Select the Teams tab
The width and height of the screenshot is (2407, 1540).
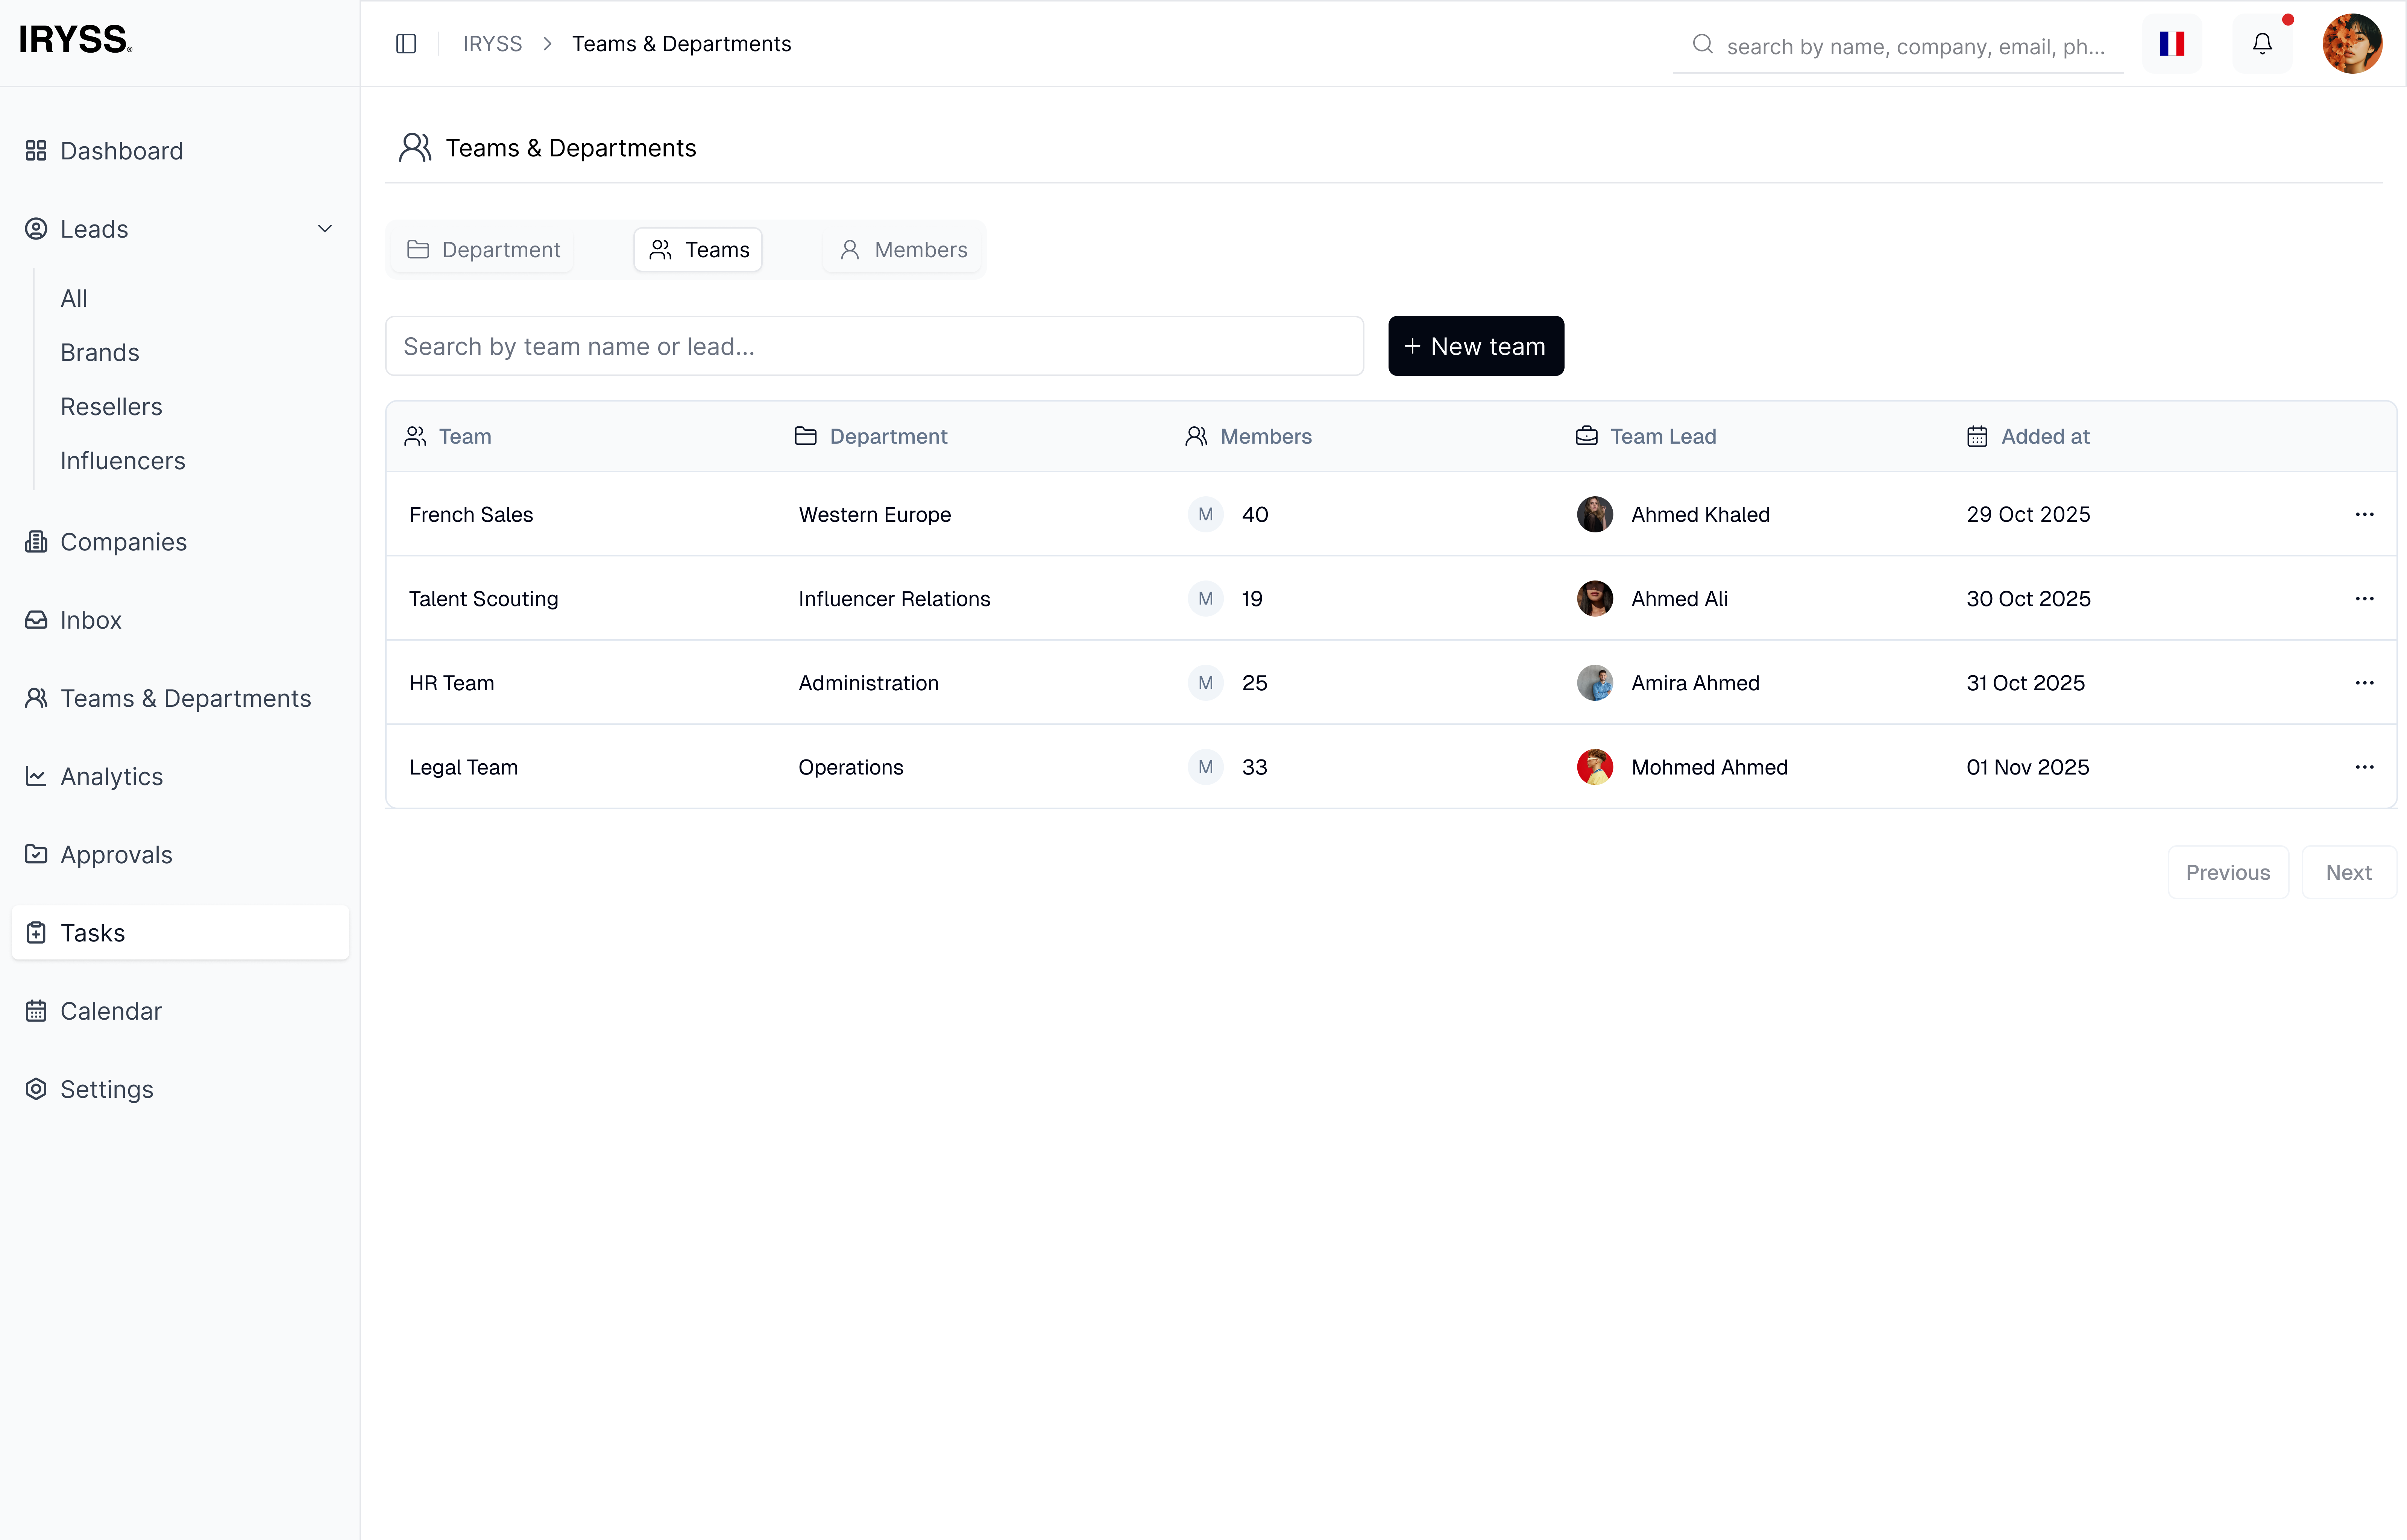click(698, 250)
